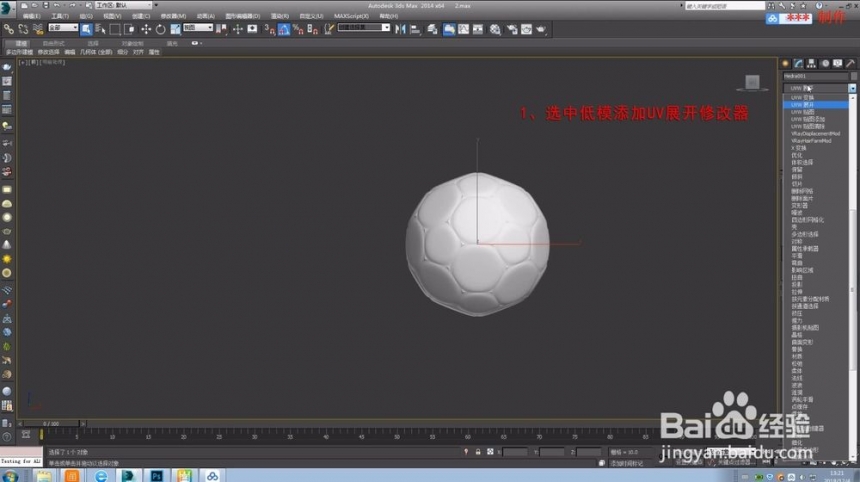Open the Hierarchy command panel tab

coord(812,64)
